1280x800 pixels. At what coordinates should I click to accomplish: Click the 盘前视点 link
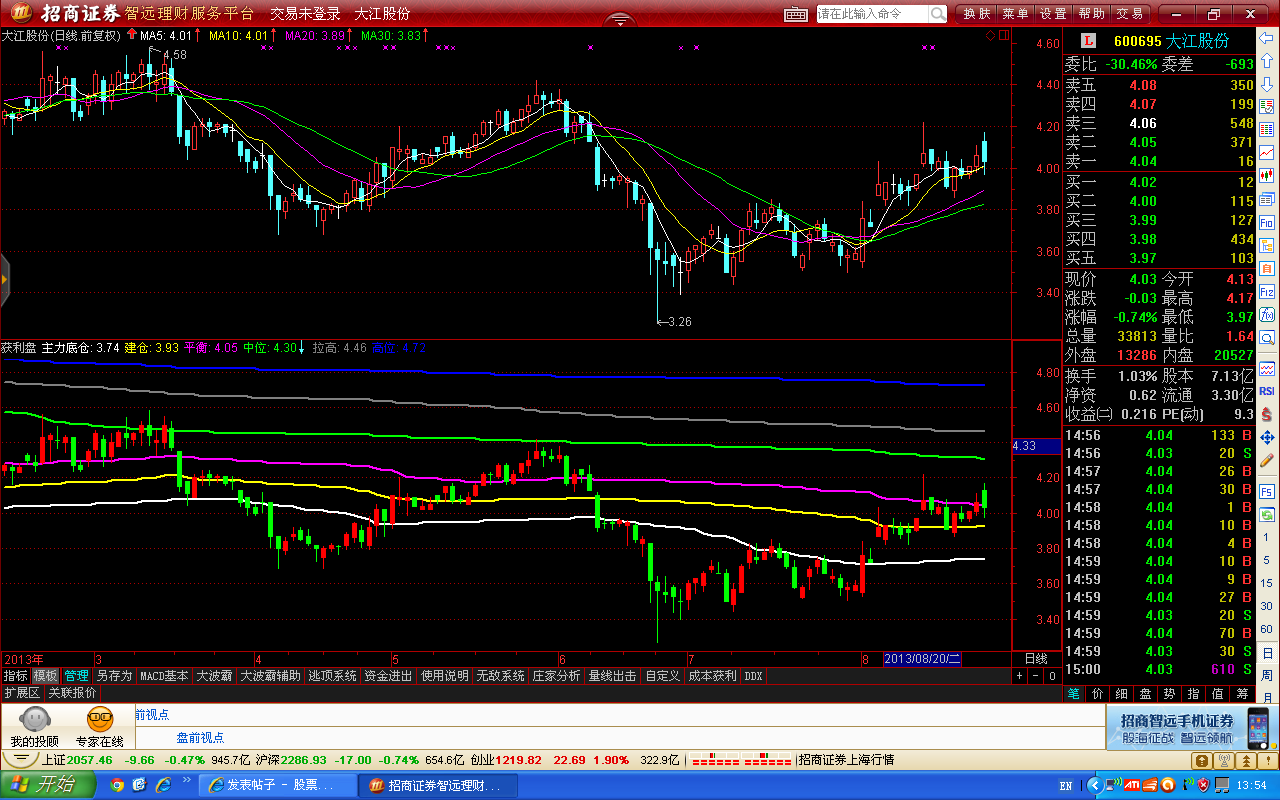(x=200, y=737)
